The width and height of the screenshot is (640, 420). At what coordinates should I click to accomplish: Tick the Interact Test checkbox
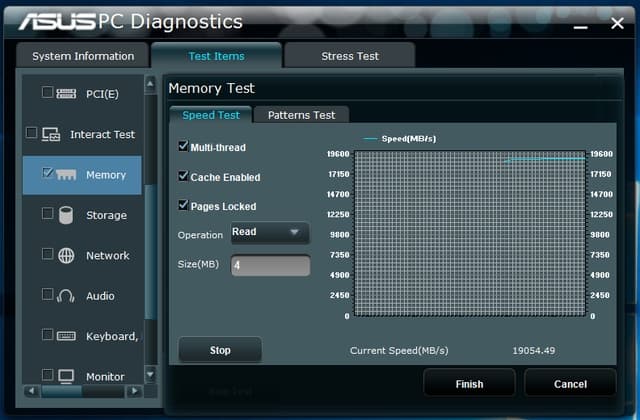coord(31,132)
